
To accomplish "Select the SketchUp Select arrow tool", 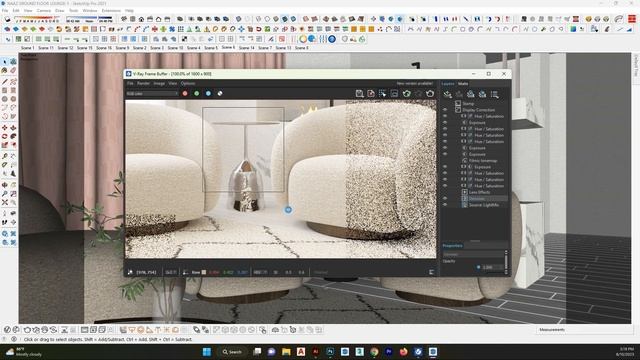I will (x=4, y=62).
